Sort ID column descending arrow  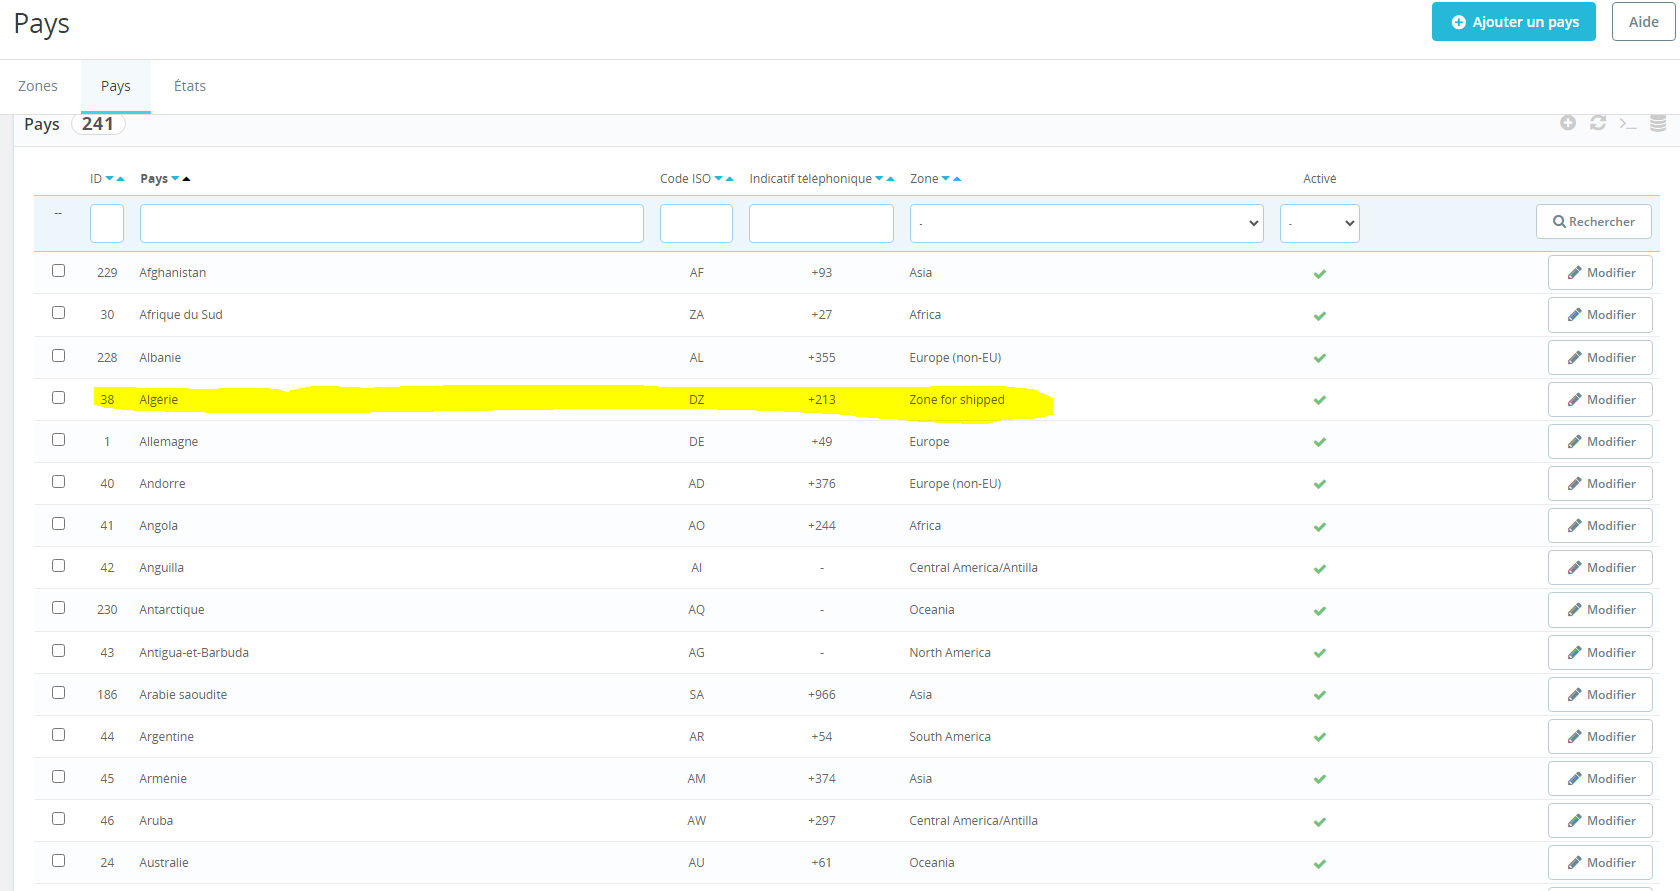click(110, 179)
